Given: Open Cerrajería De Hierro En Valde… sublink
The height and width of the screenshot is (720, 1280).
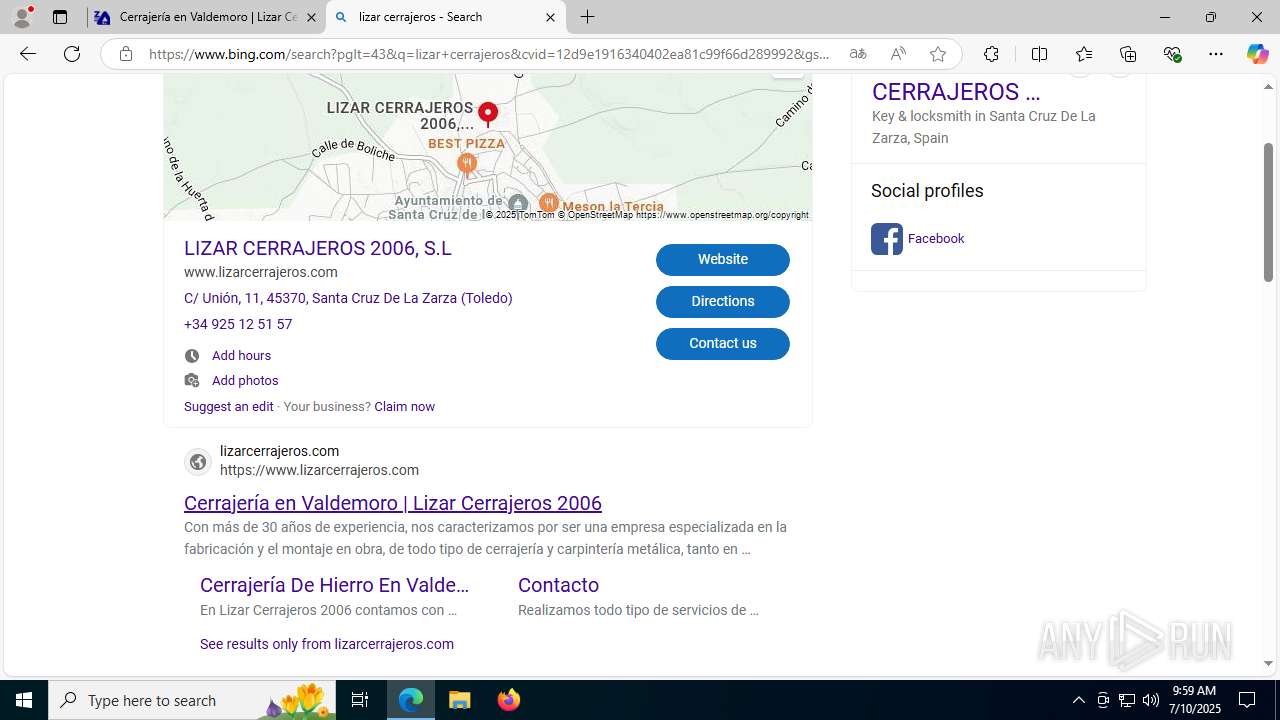Looking at the screenshot, I should point(334,585).
